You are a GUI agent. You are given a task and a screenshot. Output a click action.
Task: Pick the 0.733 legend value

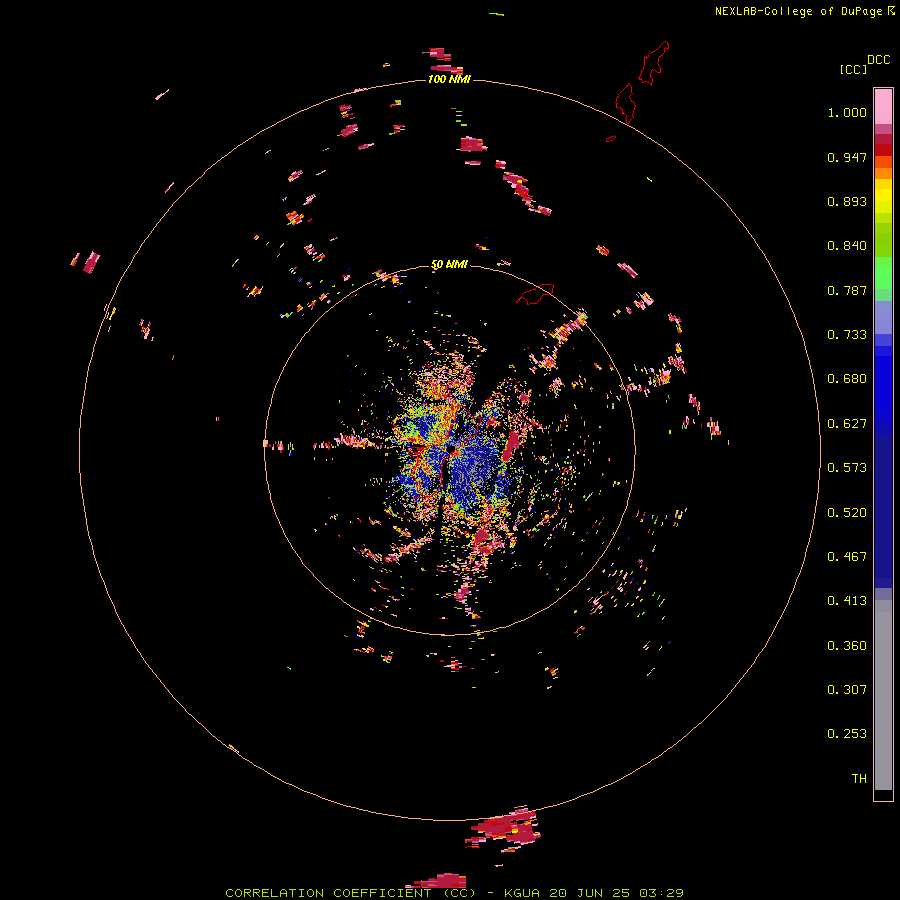847,335
